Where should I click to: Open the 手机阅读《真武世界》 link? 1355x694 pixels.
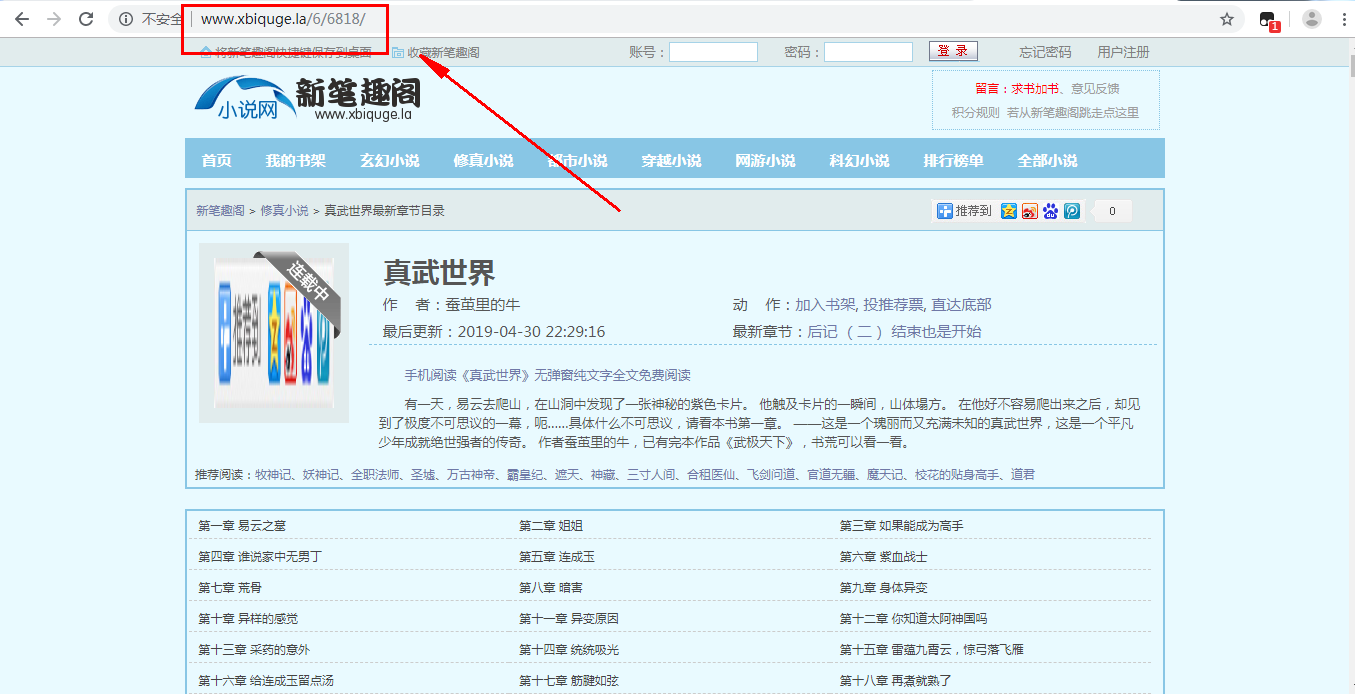(x=547, y=376)
